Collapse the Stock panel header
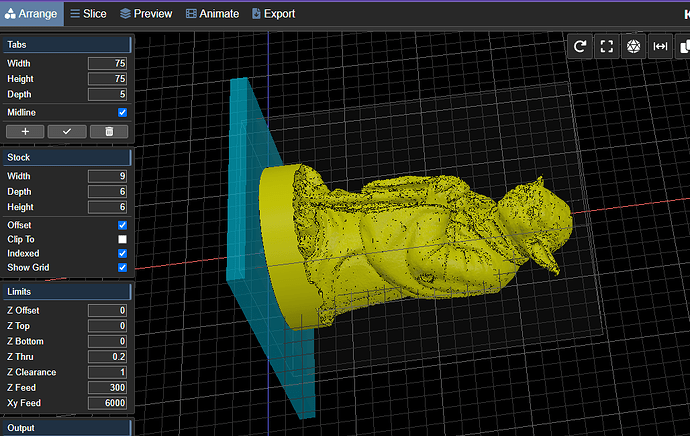Viewport: 690px width, 436px height. (x=67, y=158)
